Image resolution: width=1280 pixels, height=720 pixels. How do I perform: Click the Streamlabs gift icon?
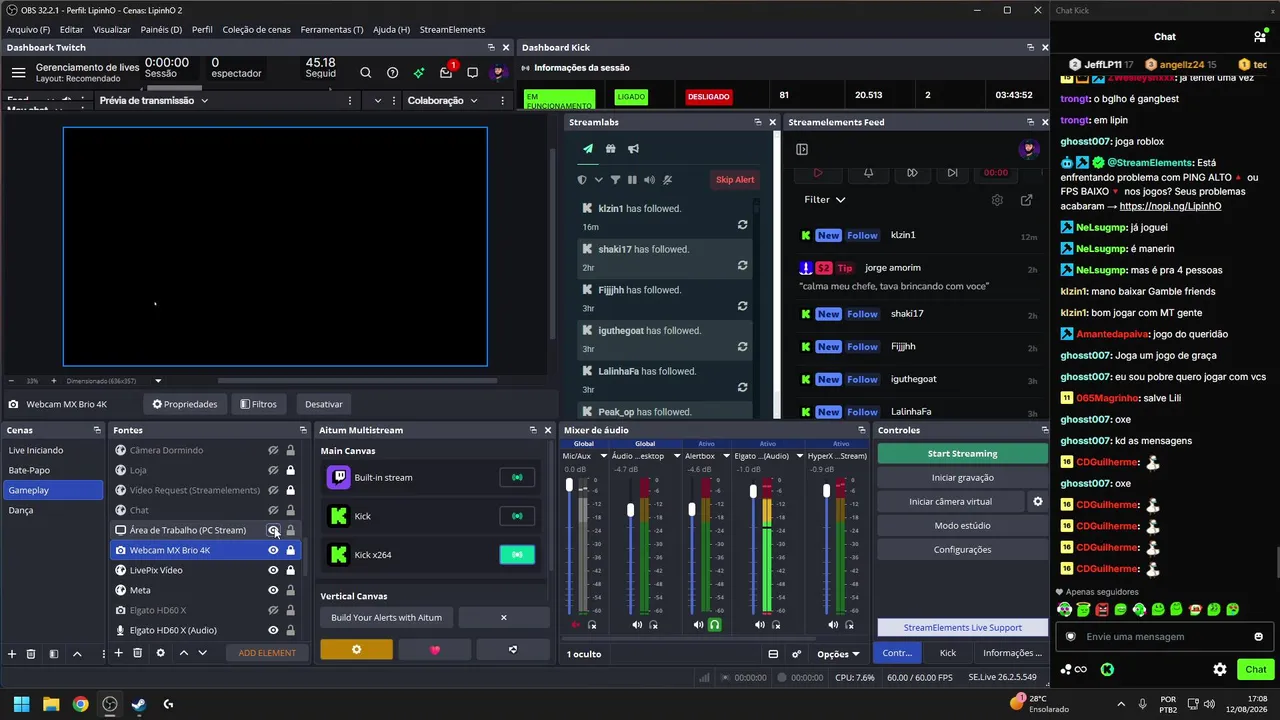(610, 149)
